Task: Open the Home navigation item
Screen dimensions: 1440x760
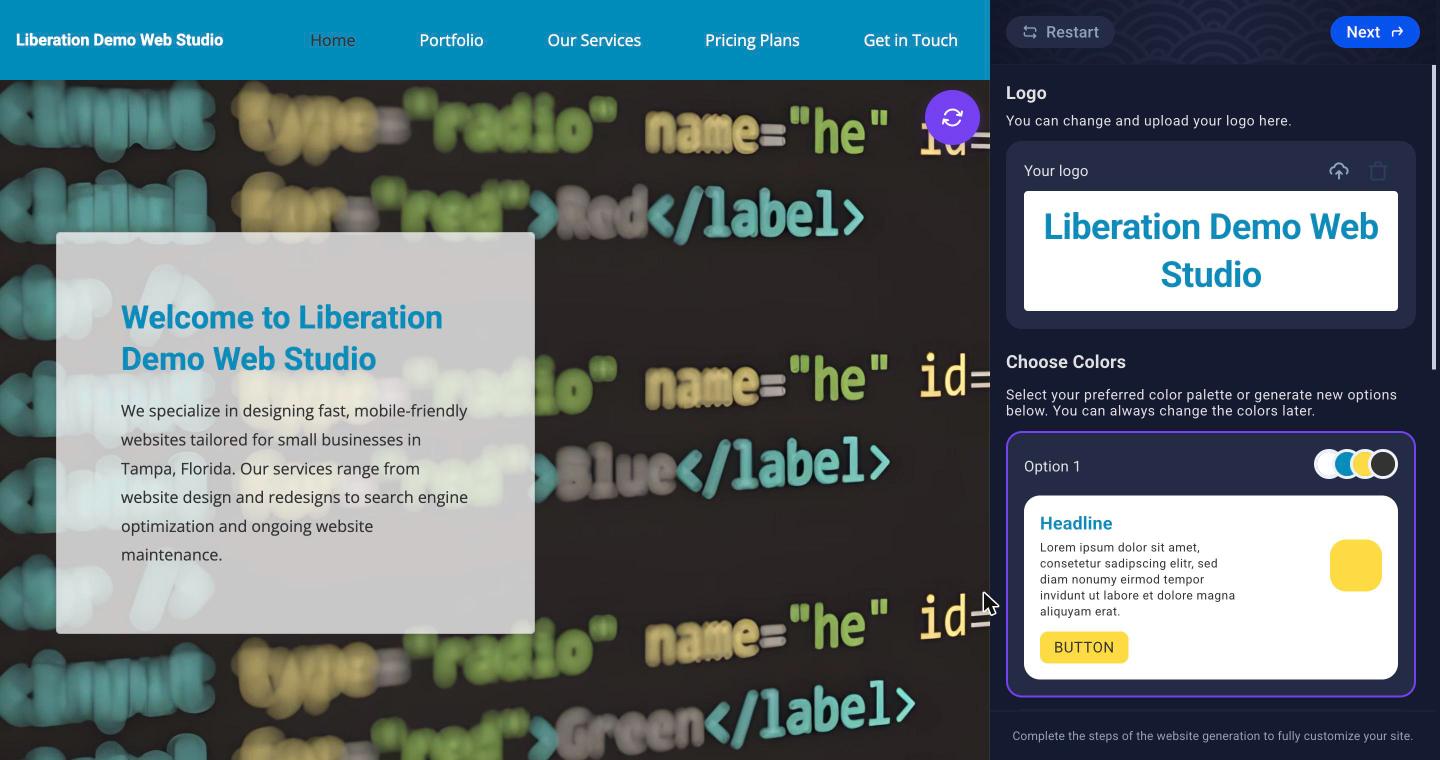Action: (x=332, y=40)
